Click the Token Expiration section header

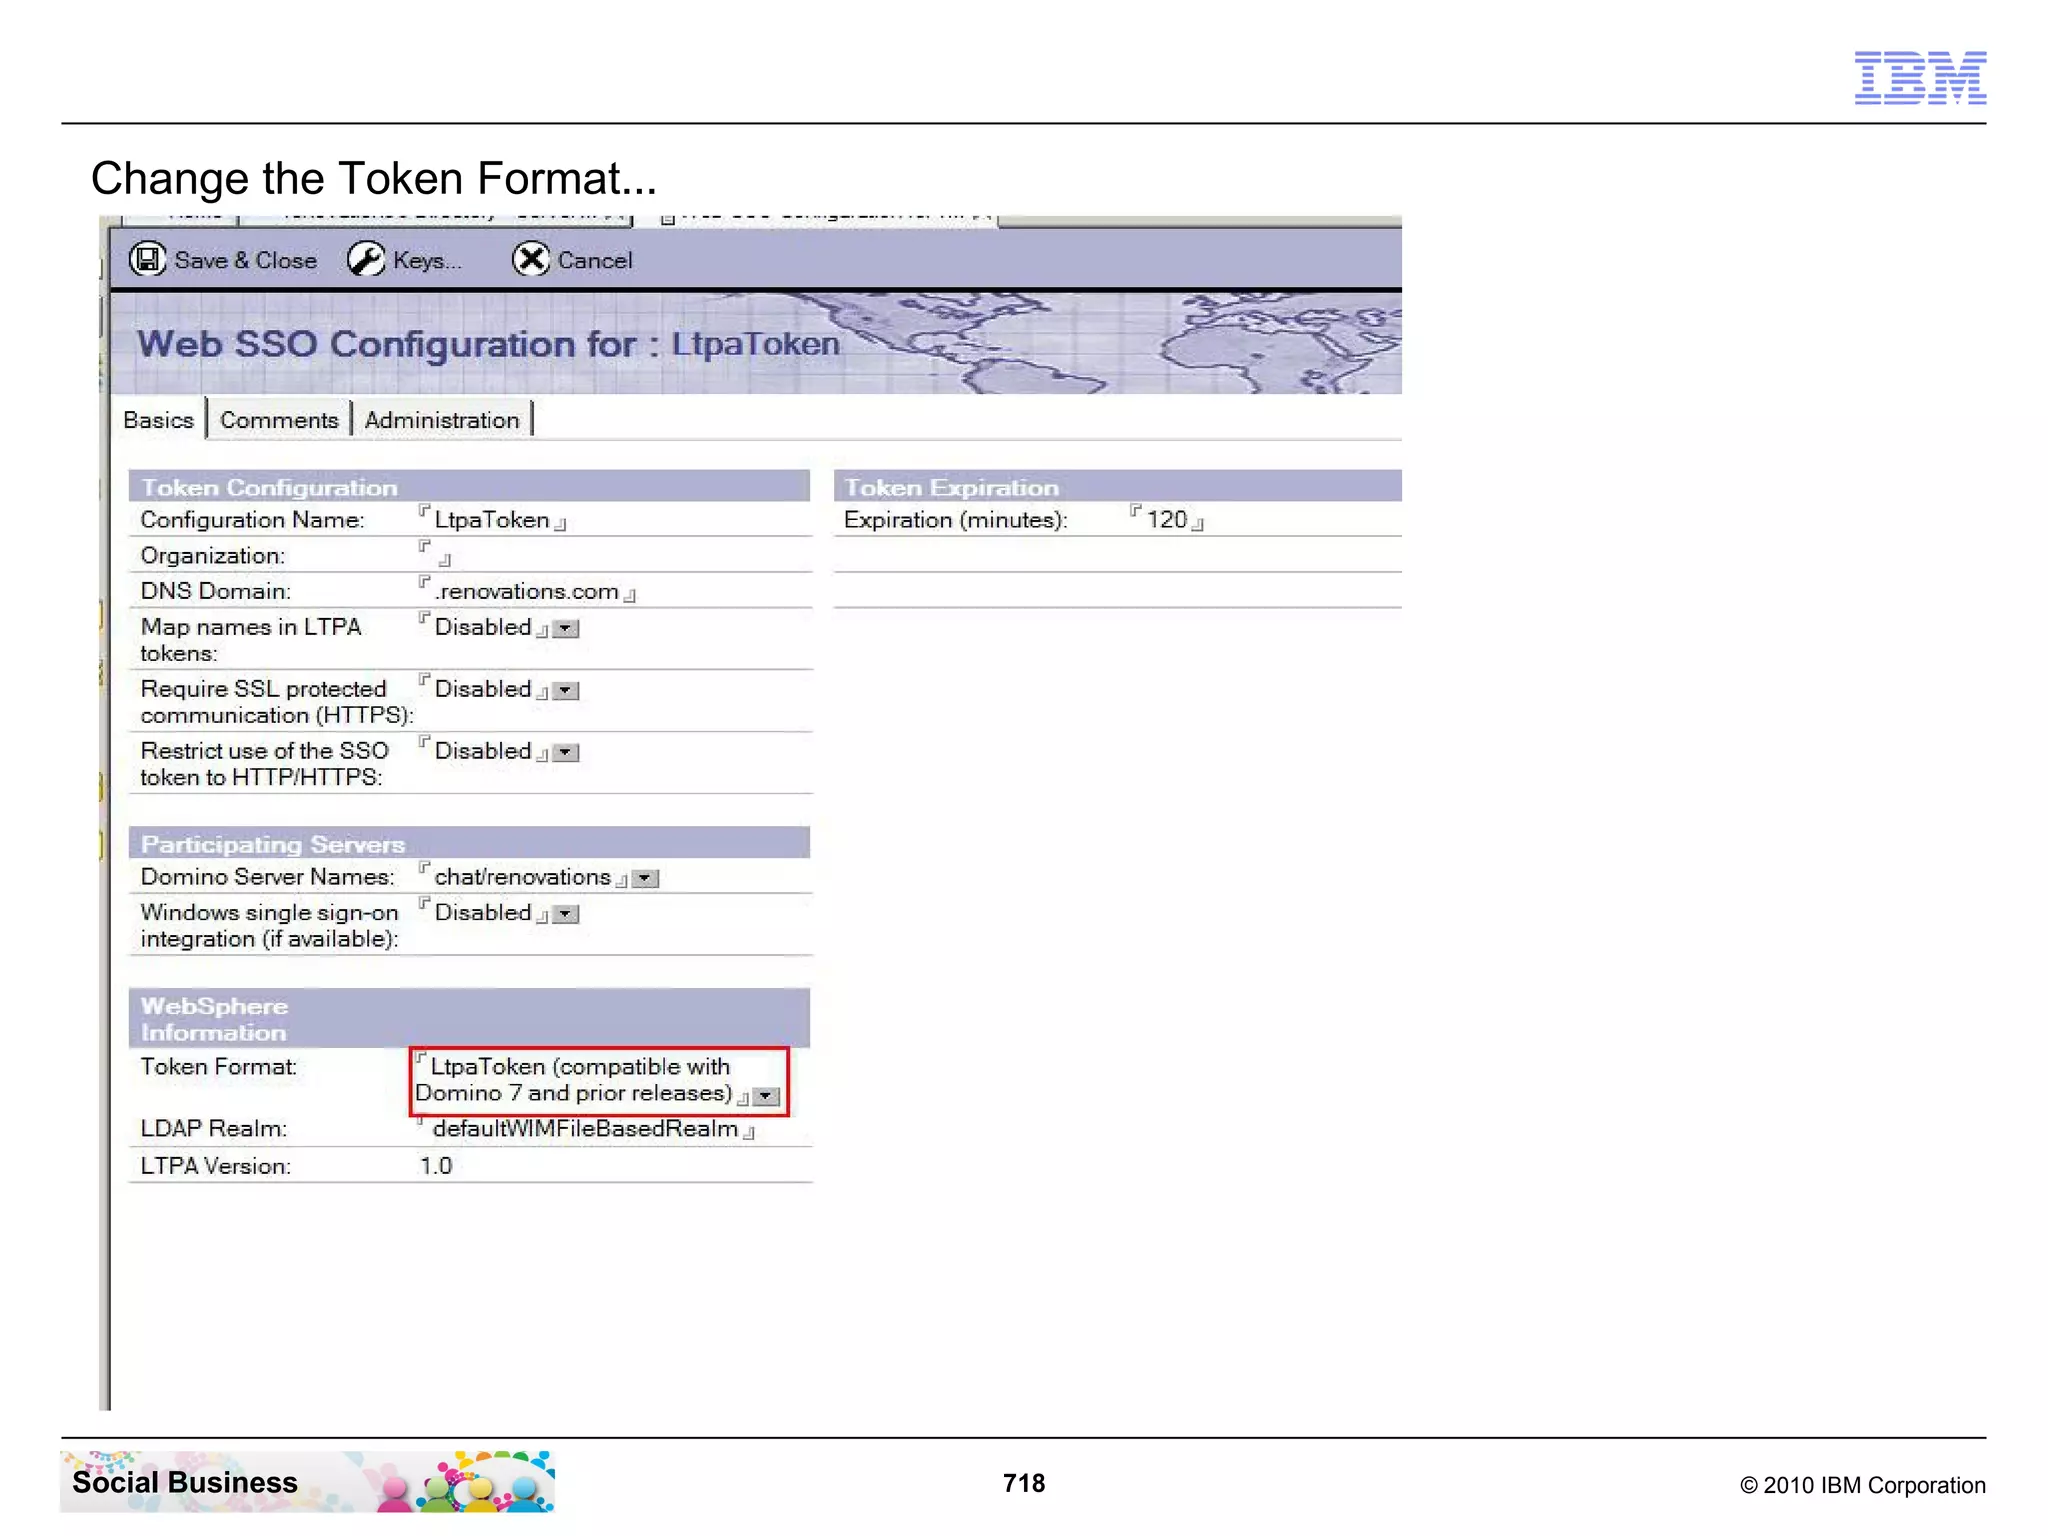tap(1117, 487)
